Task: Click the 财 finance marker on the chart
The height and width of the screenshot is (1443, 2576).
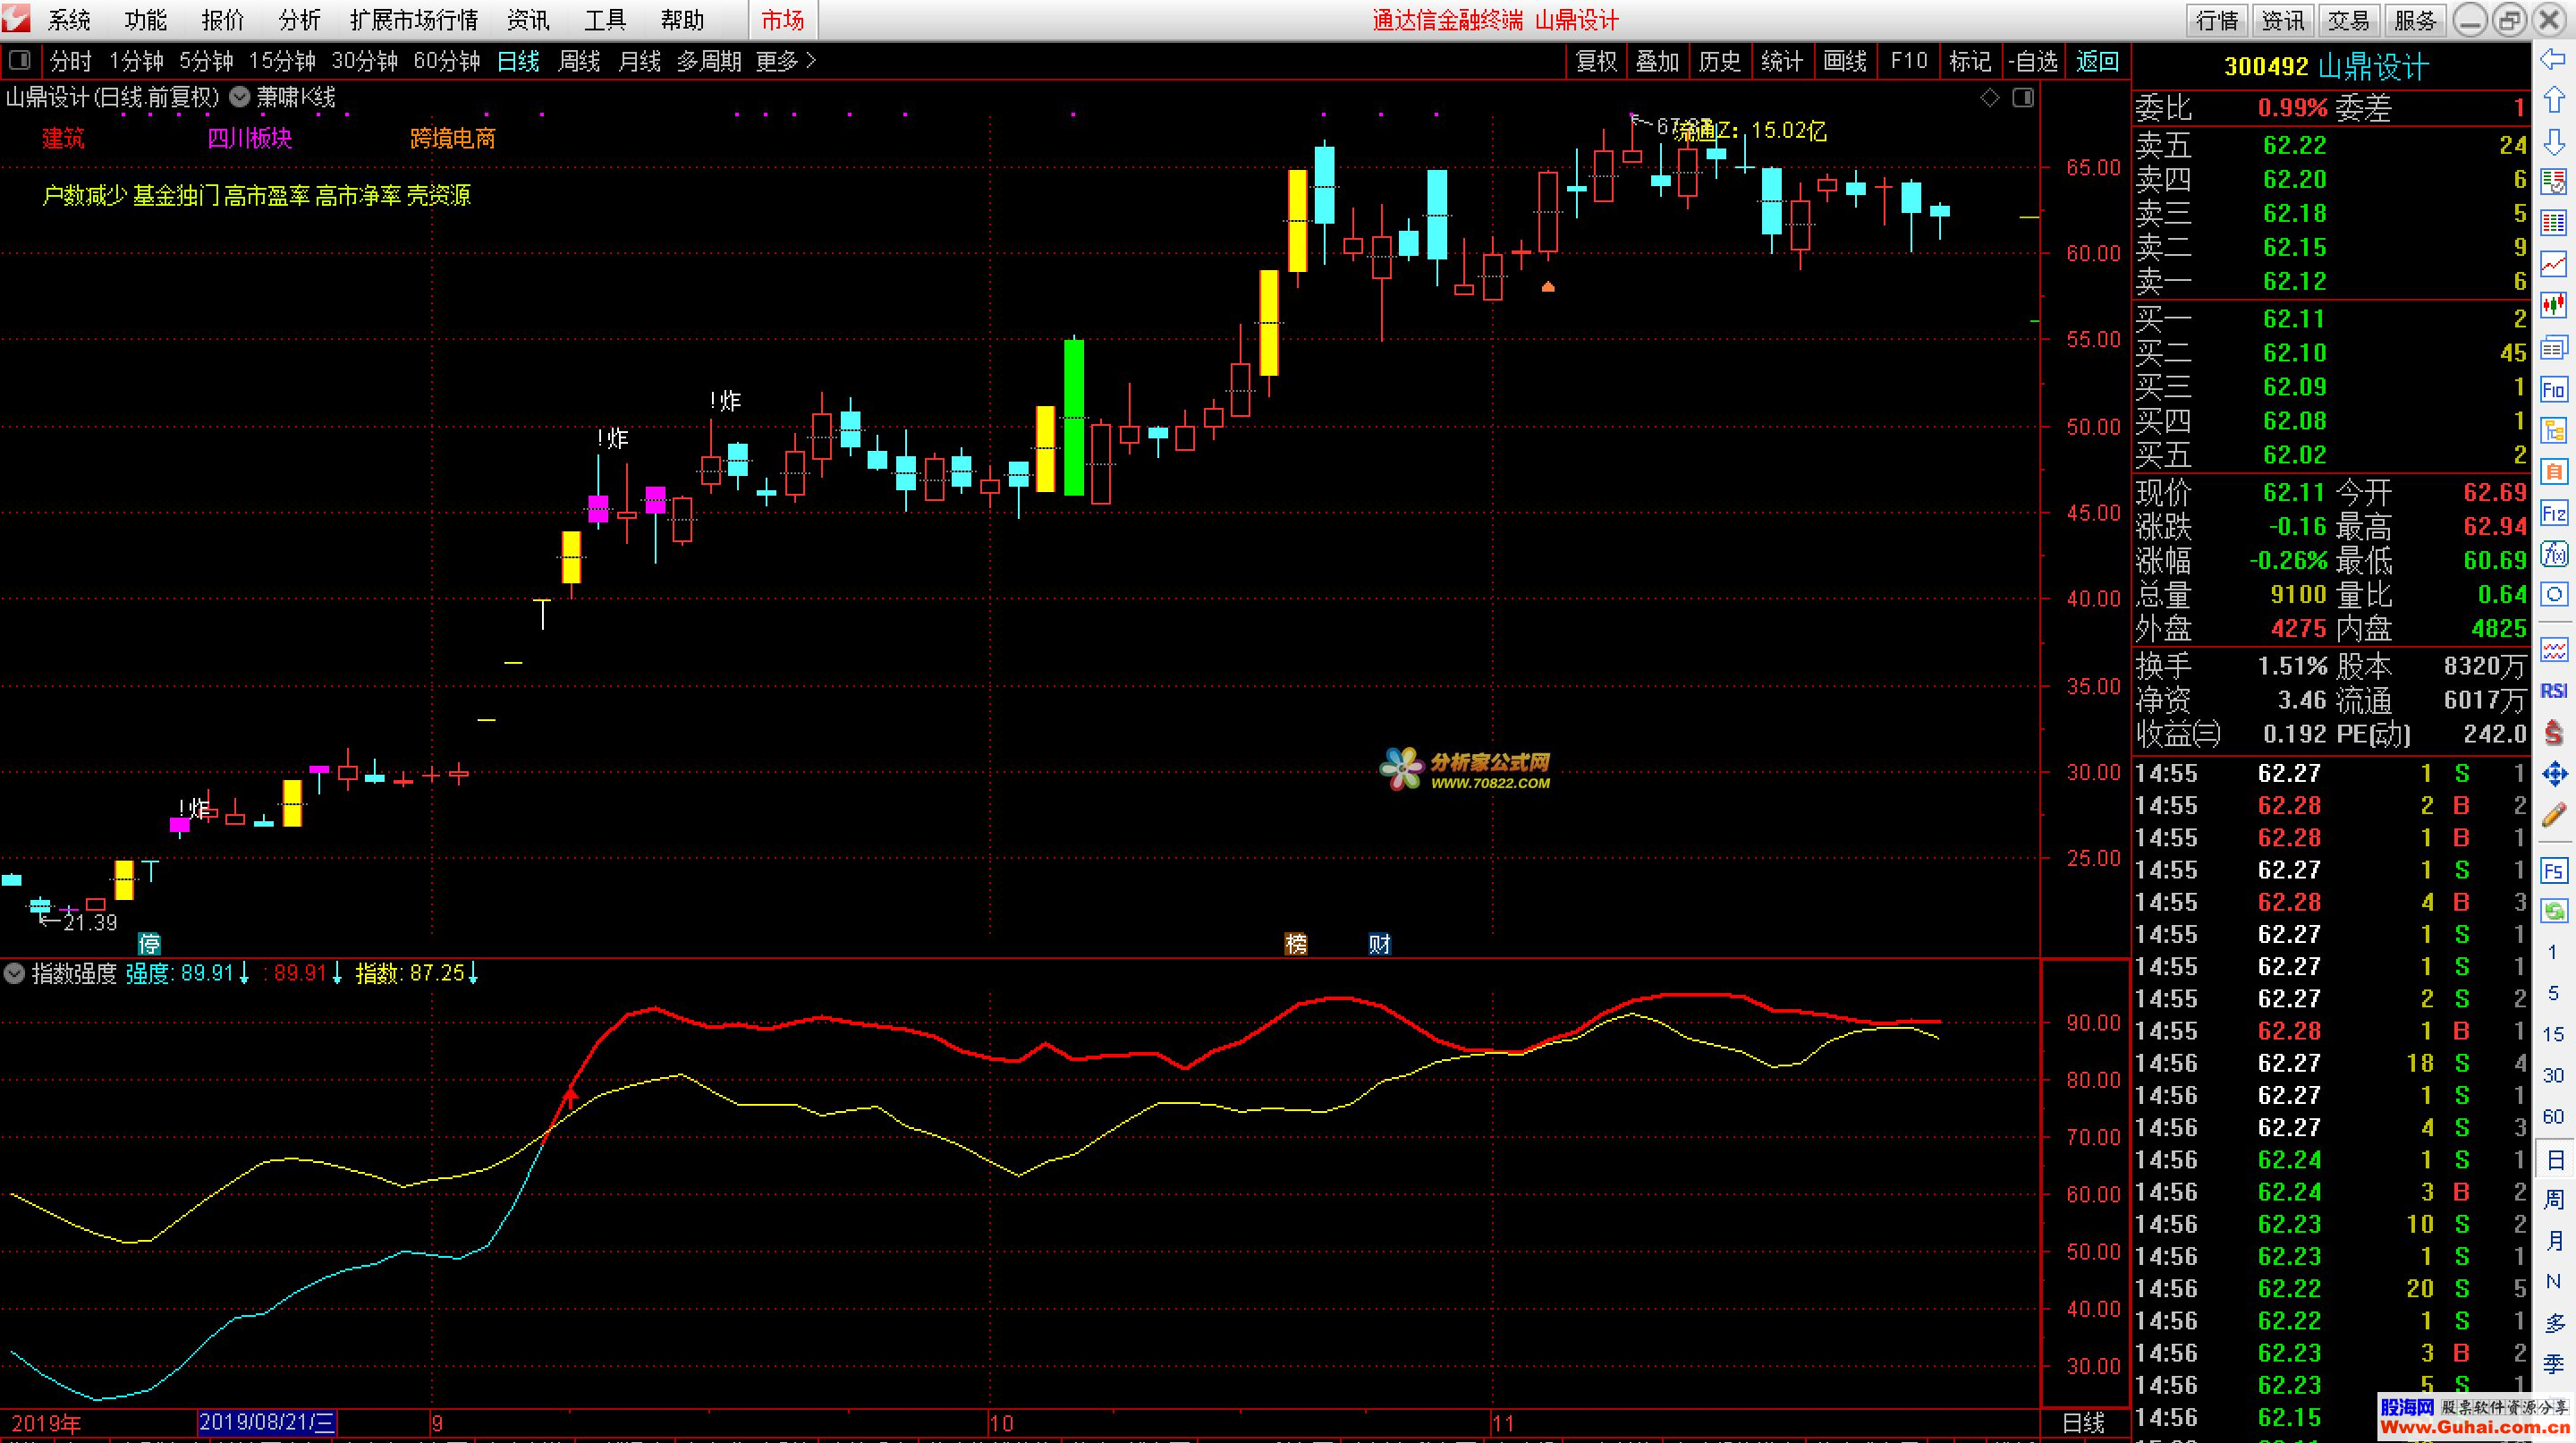Action: [x=1379, y=943]
